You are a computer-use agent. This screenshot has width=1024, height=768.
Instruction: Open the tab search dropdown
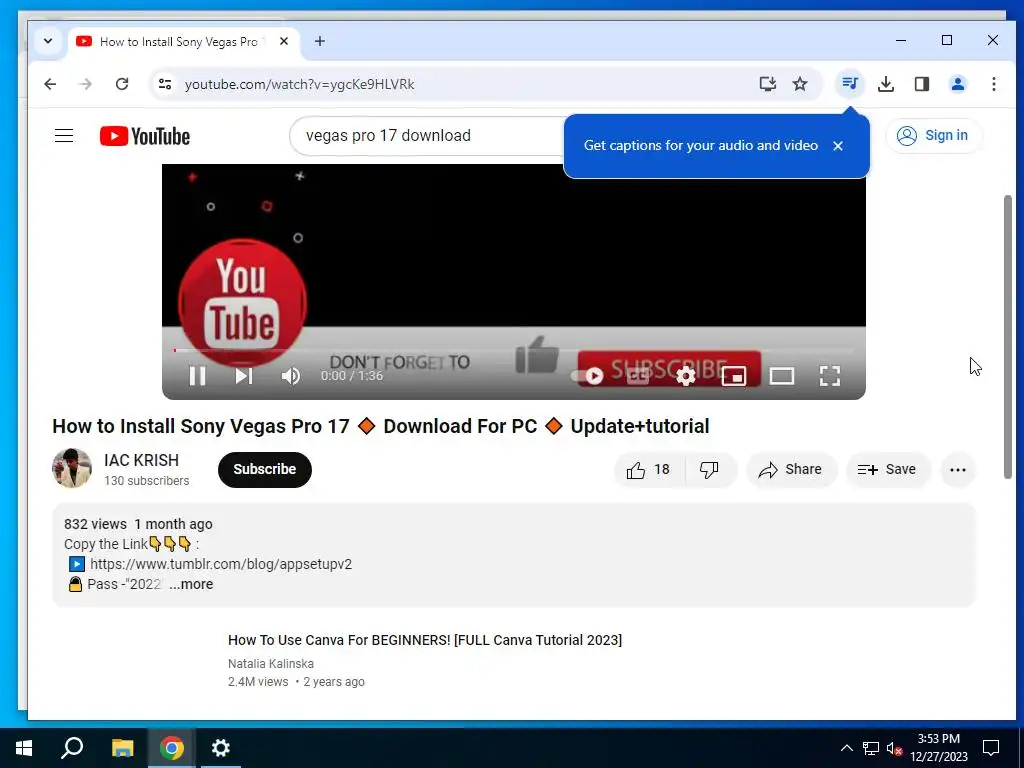[48, 41]
